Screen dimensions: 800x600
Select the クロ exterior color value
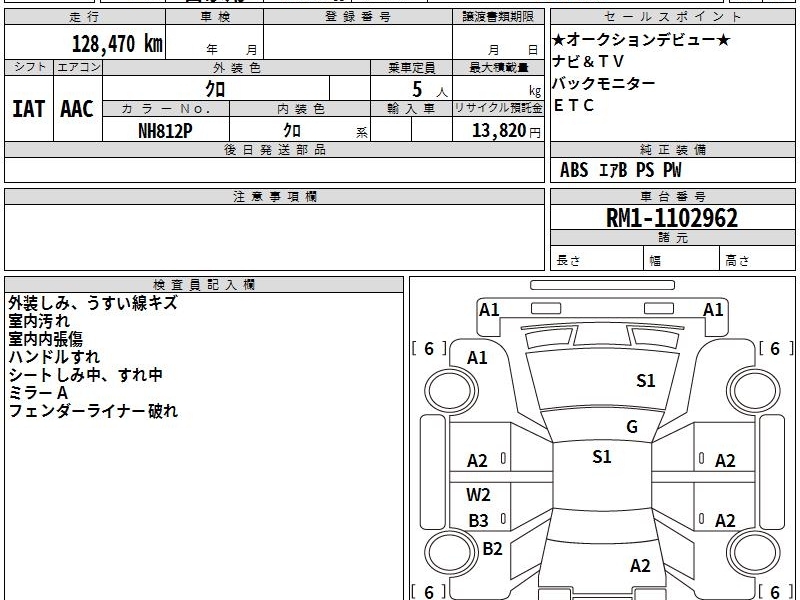click(215, 89)
